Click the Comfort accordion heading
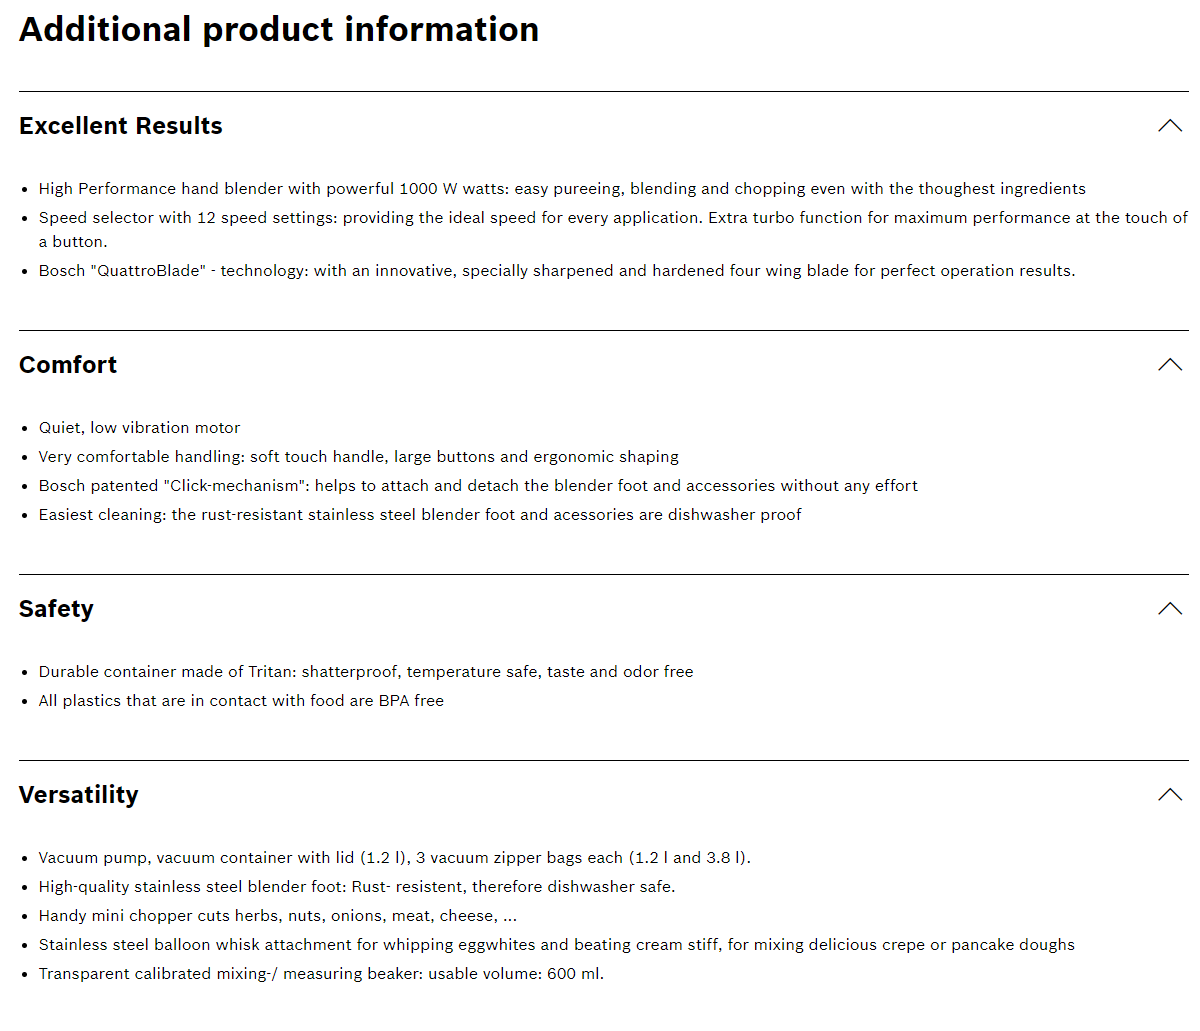Viewport: 1200px width, 1031px height. [68, 365]
